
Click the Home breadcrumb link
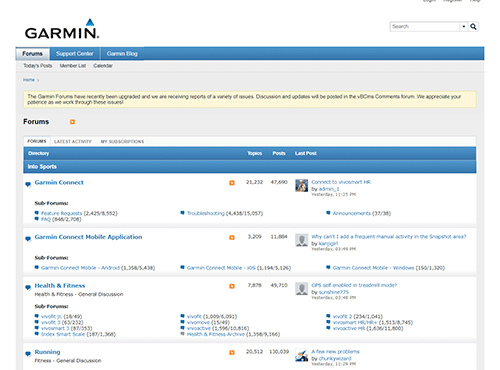coord(29,80)
